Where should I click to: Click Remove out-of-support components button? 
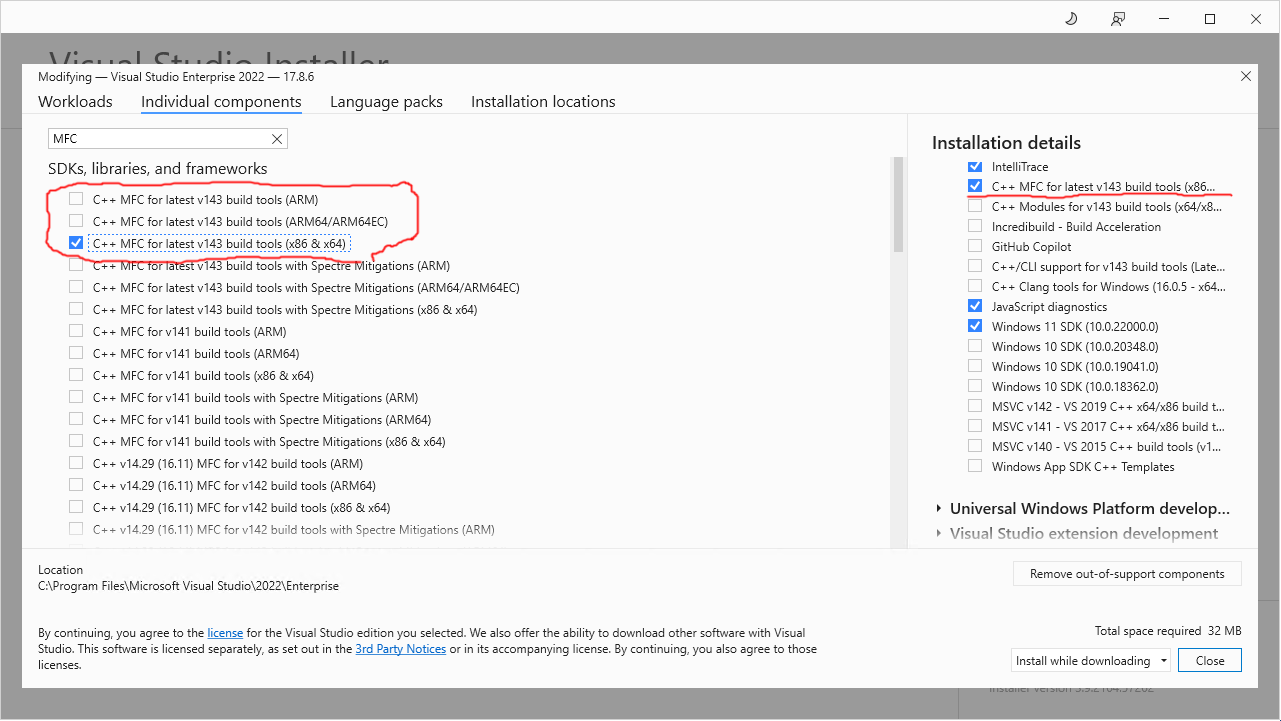(x=1127, y=574)
